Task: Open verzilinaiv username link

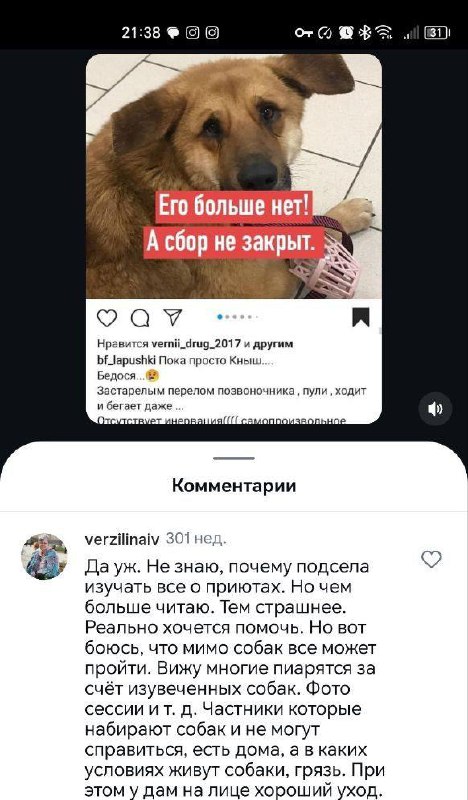Action: [122, 539]
